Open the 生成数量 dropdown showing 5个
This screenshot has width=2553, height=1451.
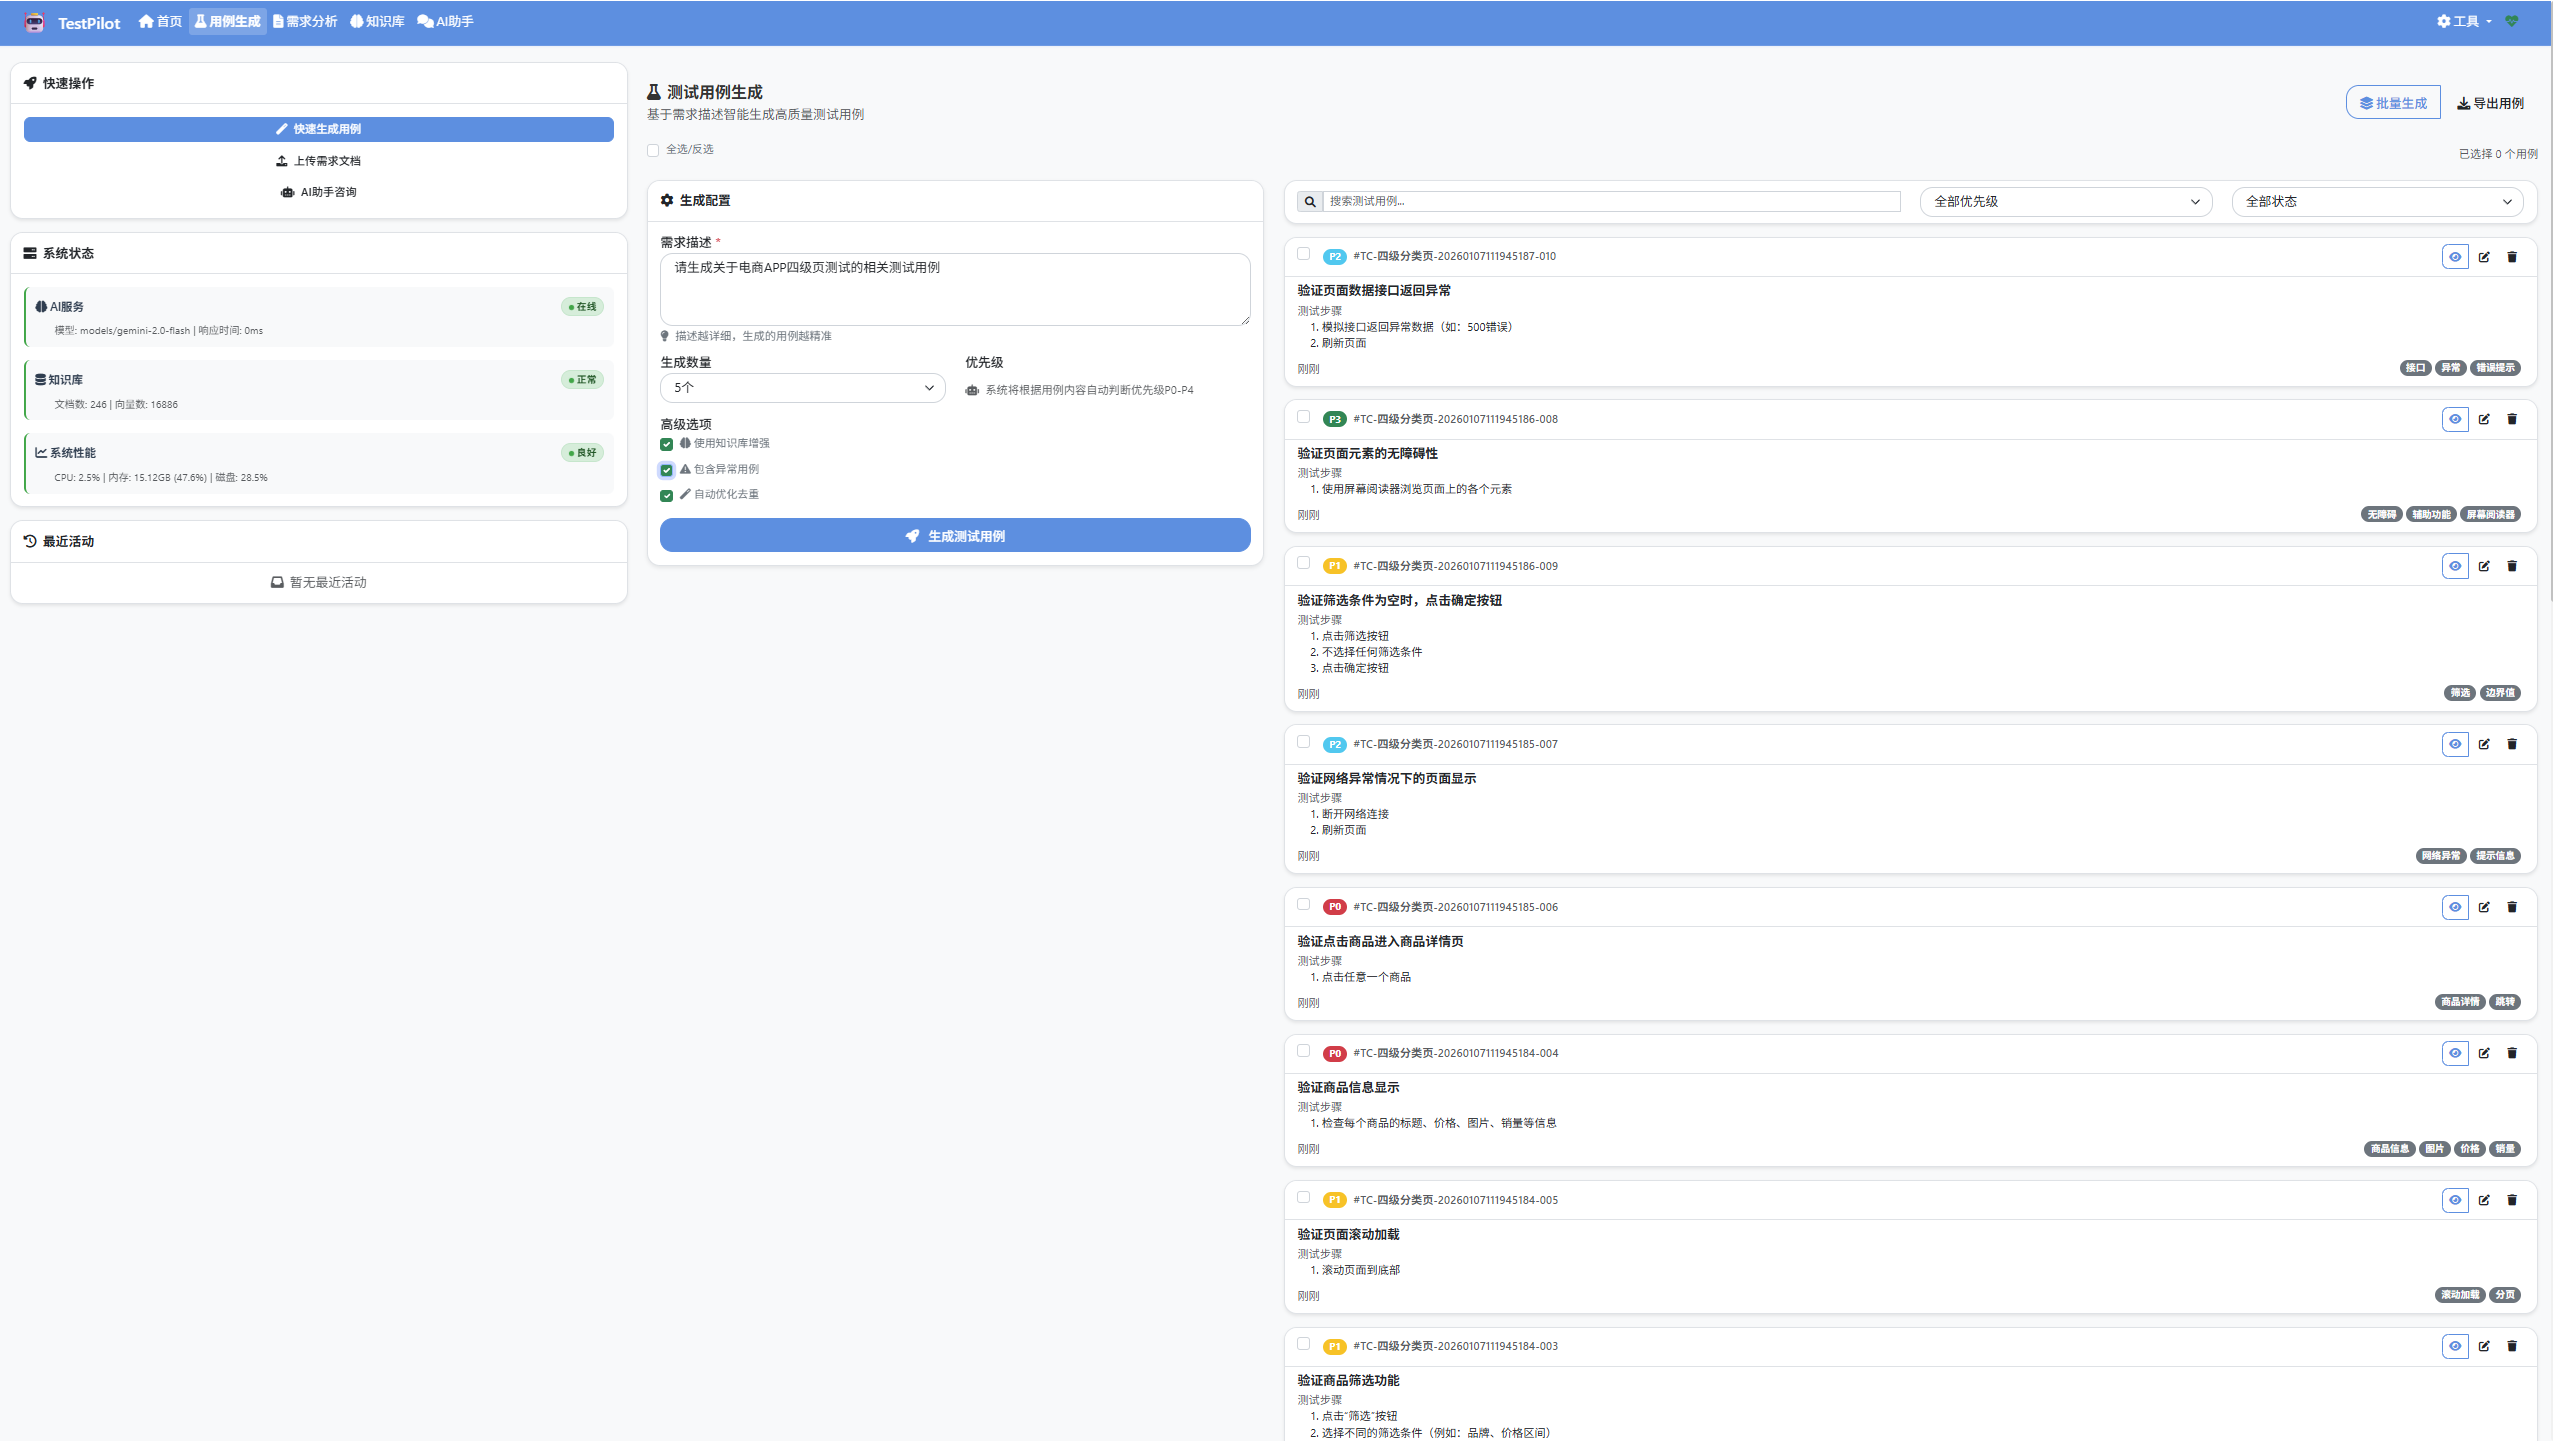point(802,388)
